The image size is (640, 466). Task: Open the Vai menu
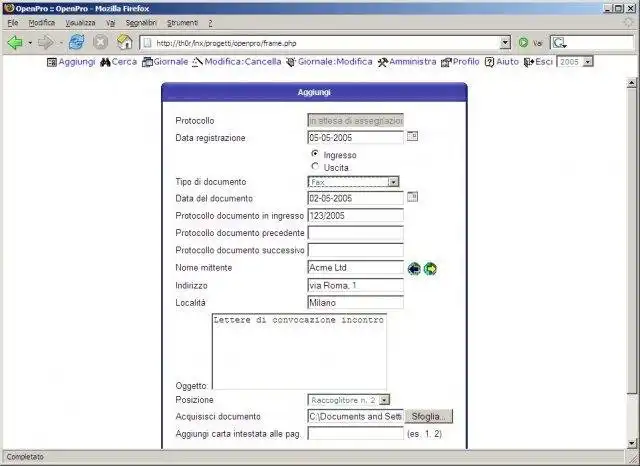tap(110, 23)
